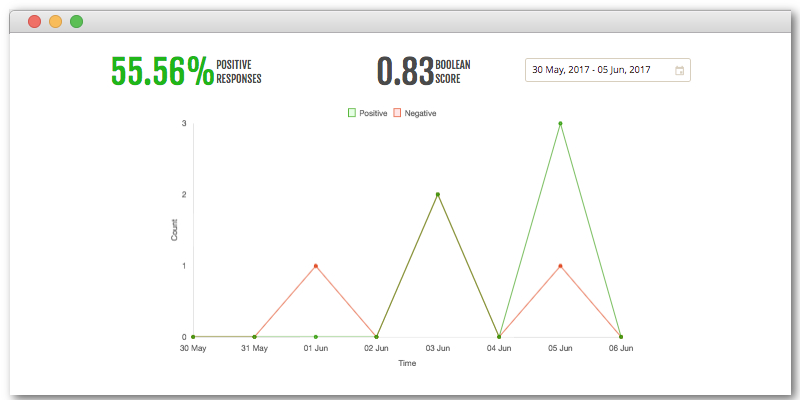
Task: Select the data point on 03 Jun
Action: [438, 194]
